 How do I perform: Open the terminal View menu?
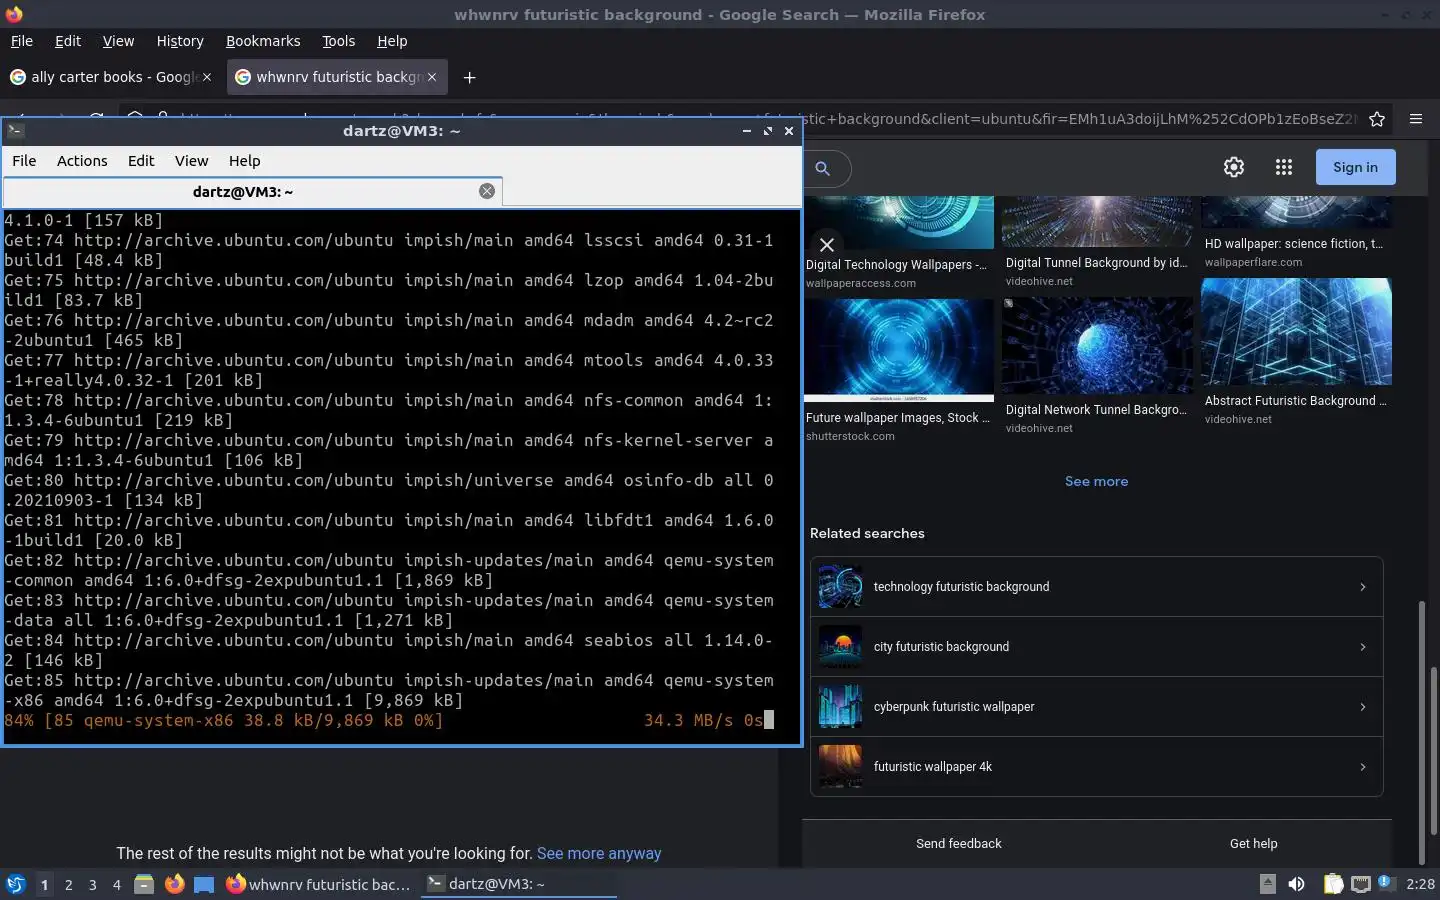click(191, 160)
